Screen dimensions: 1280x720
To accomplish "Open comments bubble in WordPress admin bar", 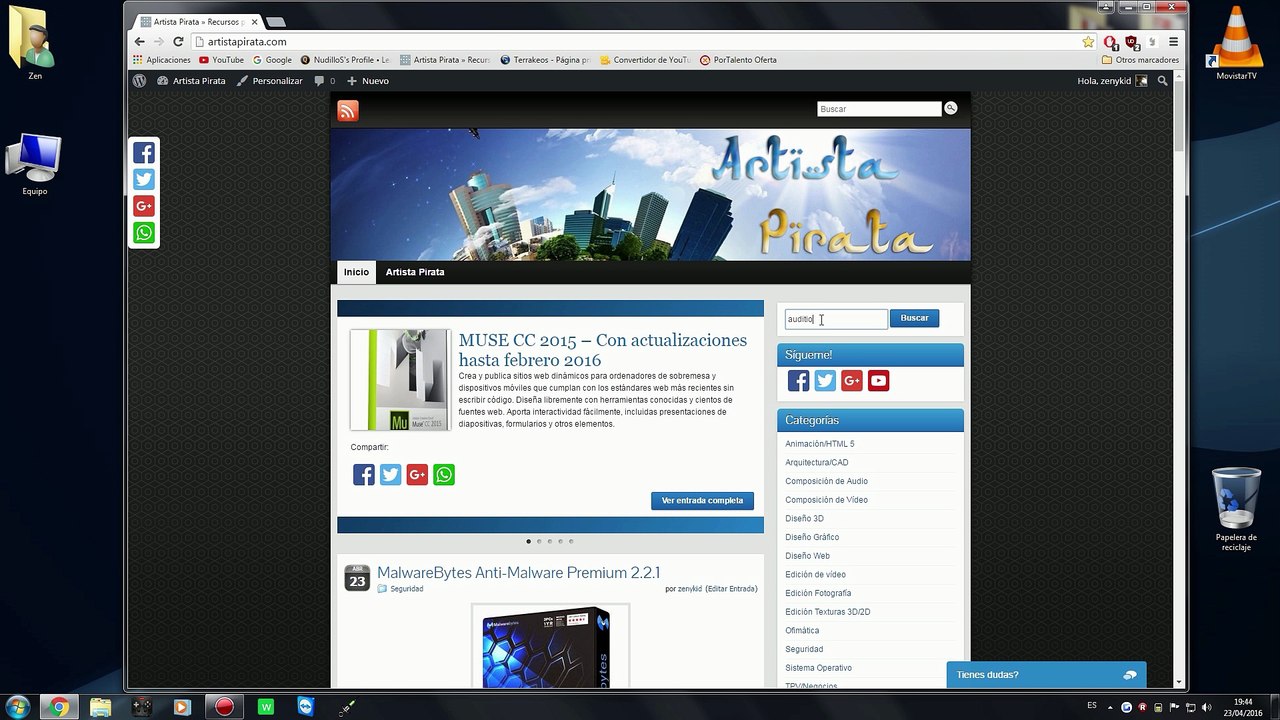I will (x=324, y=81).
